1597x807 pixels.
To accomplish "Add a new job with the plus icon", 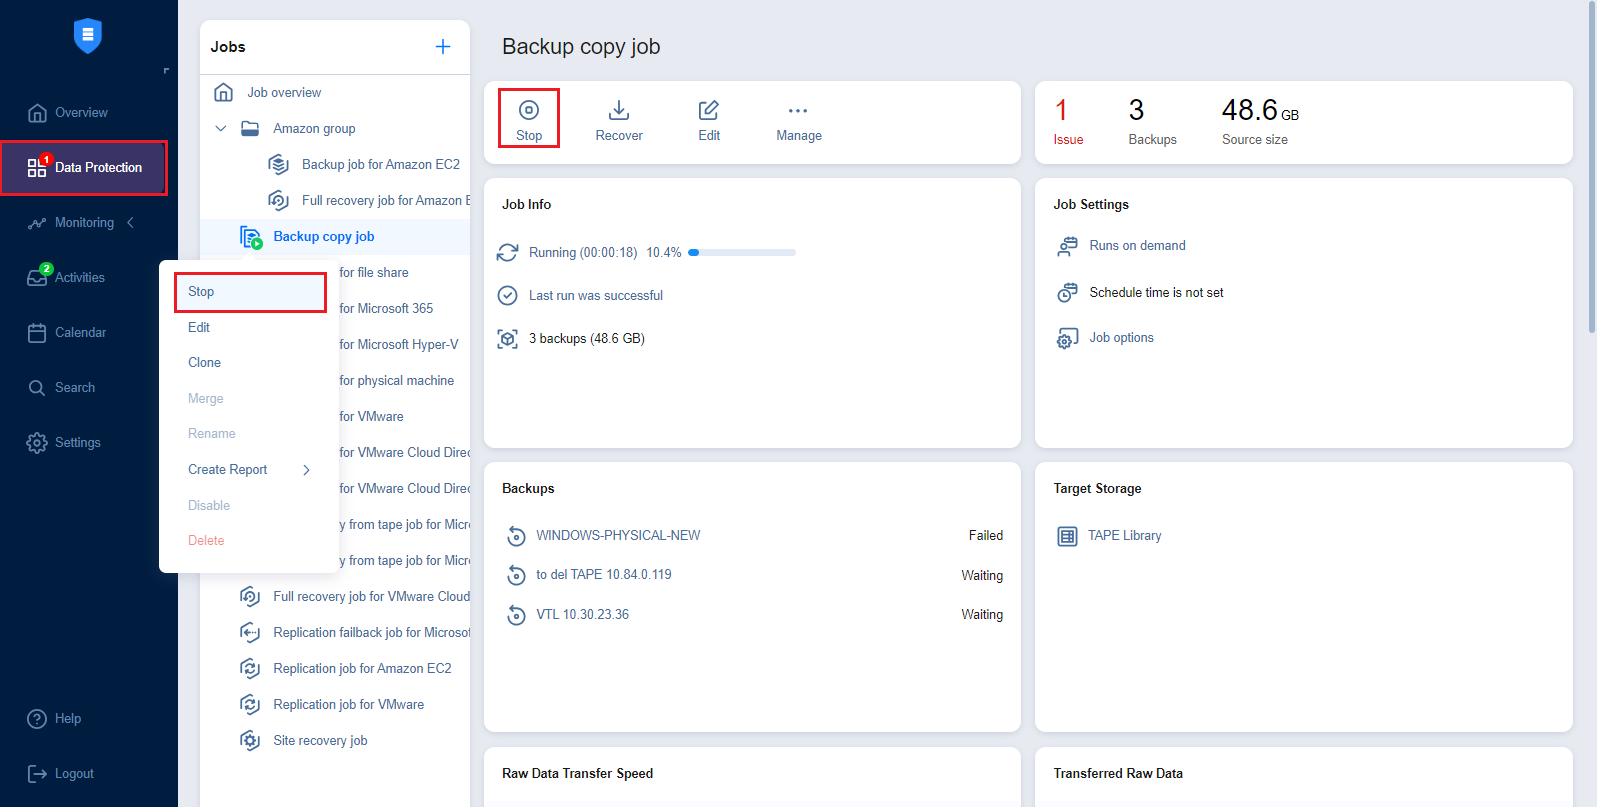I will click(443, 47).
